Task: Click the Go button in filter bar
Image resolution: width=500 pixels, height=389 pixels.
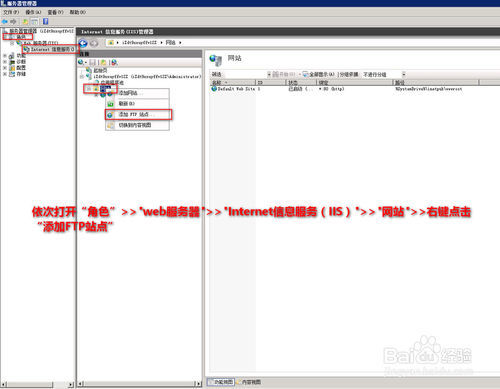Action: click(284, 74)
